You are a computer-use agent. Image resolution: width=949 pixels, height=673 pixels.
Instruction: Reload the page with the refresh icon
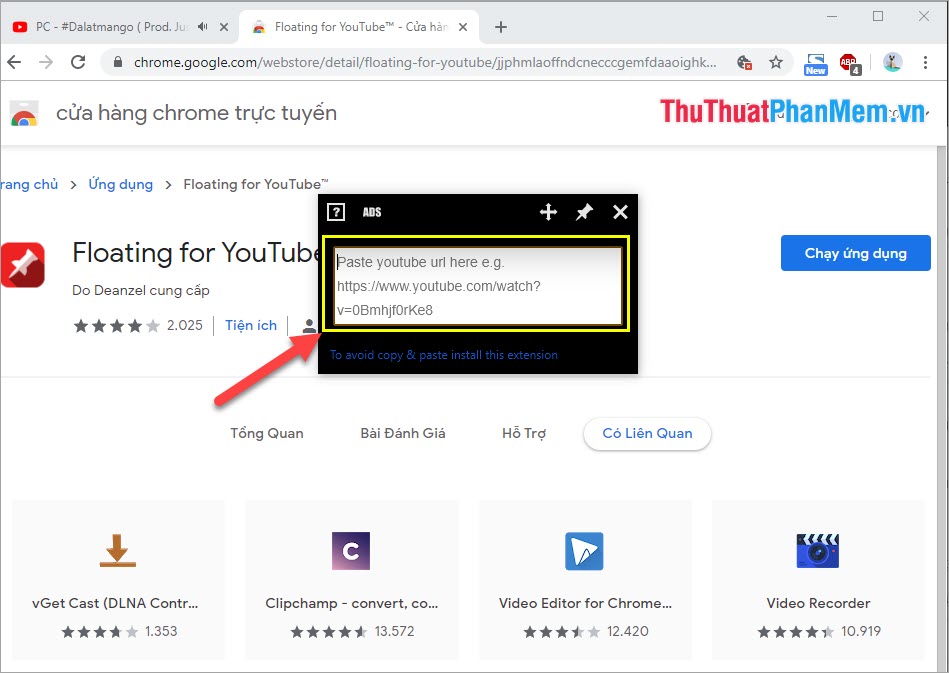78,62
